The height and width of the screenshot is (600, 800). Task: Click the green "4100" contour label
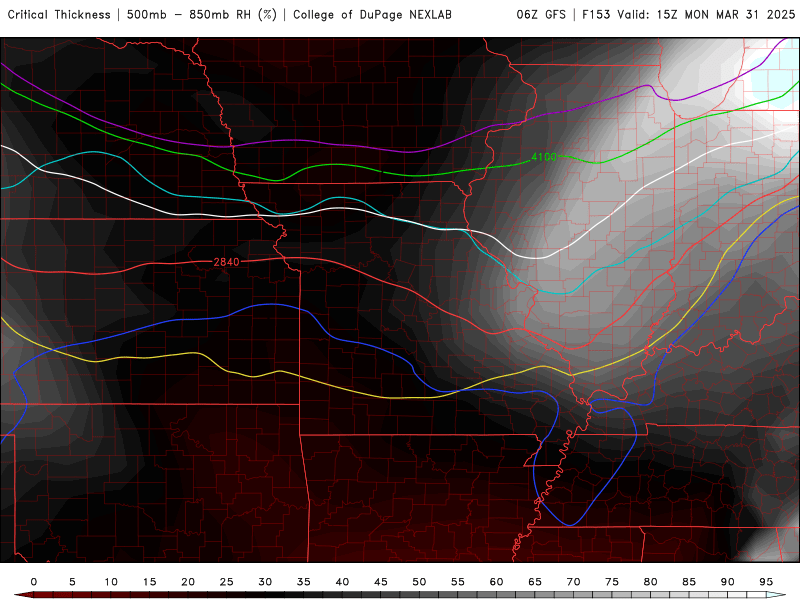pos(544,157)
